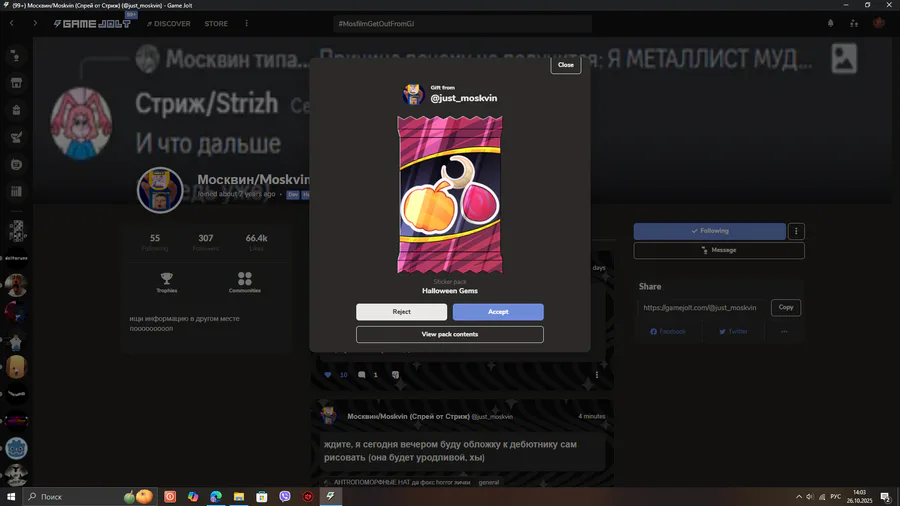Open chat icon in left sidebar

[x=16, y=56]
